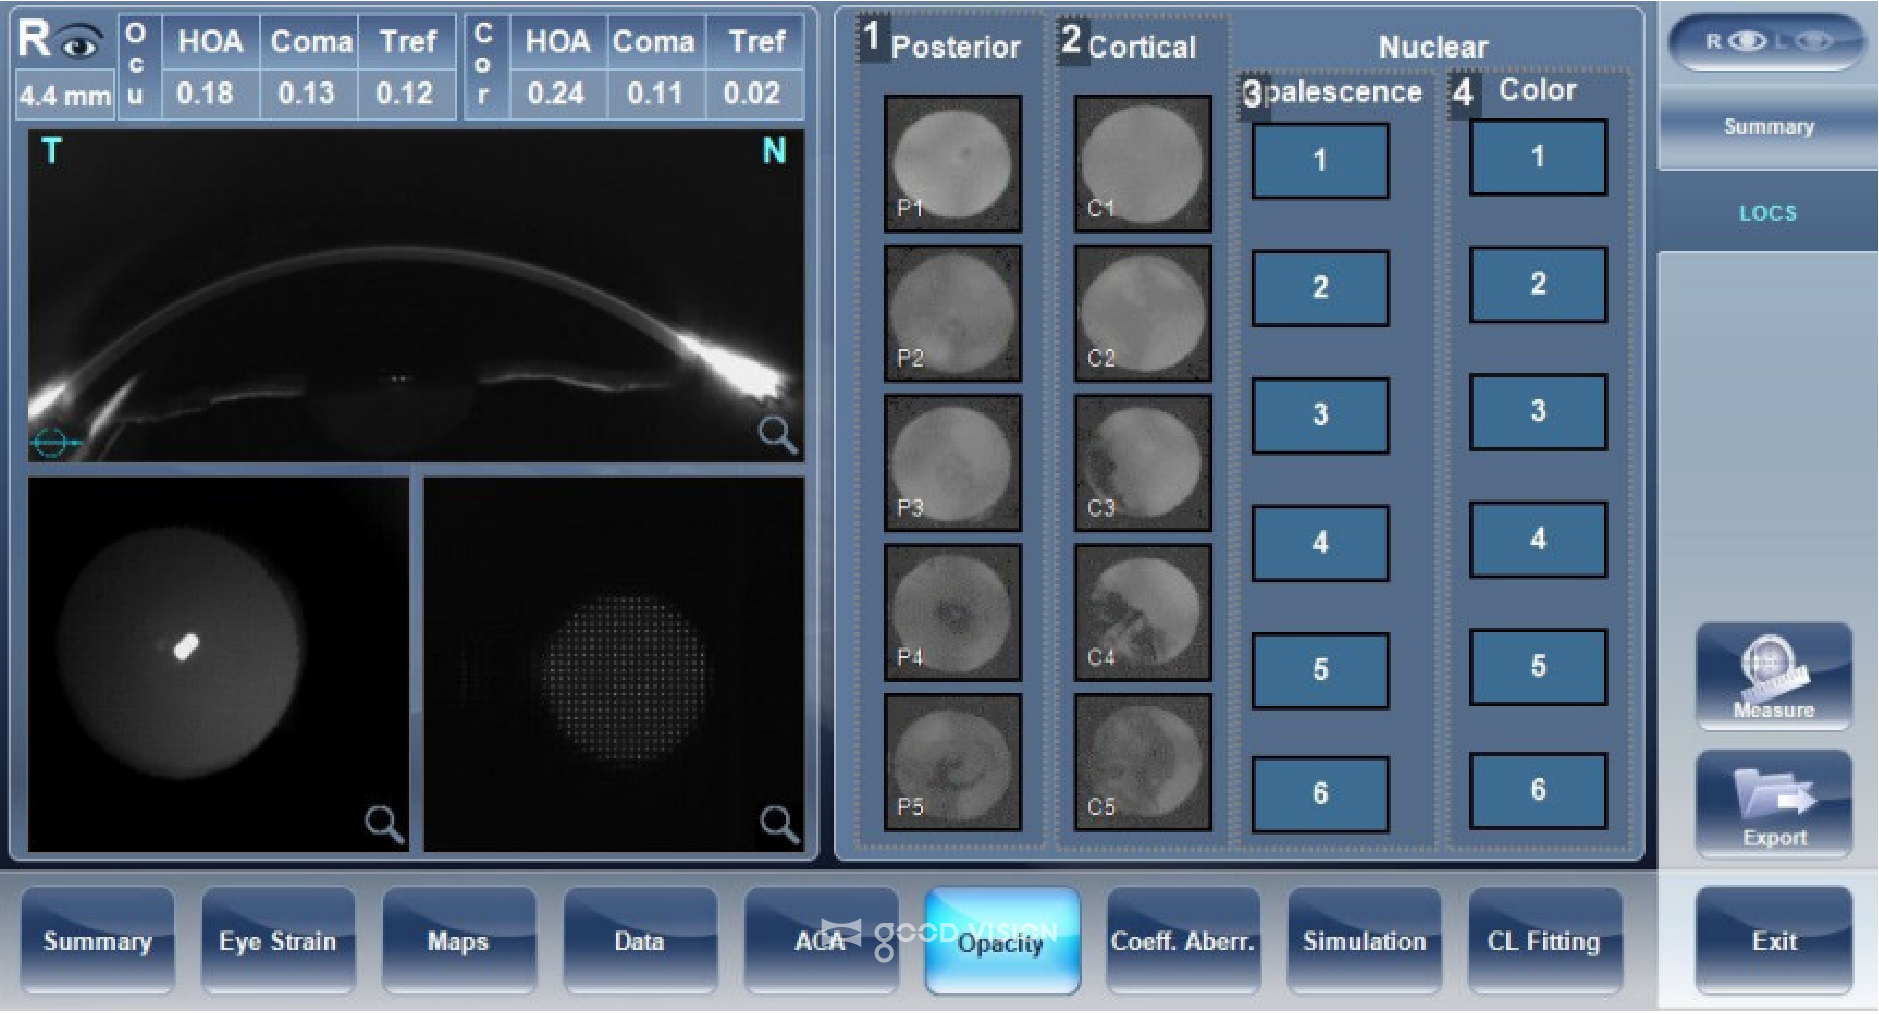Screen dimensions: 1879x1014
Task: Go to the Eye Strain tab
Action: 277,941
